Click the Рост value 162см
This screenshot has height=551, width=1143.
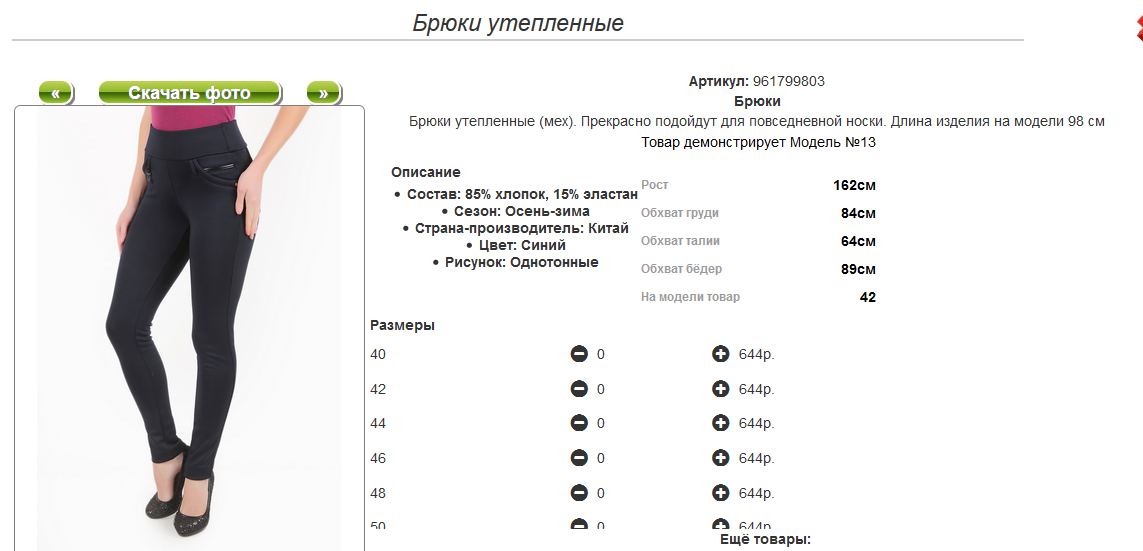click(854, 185)
